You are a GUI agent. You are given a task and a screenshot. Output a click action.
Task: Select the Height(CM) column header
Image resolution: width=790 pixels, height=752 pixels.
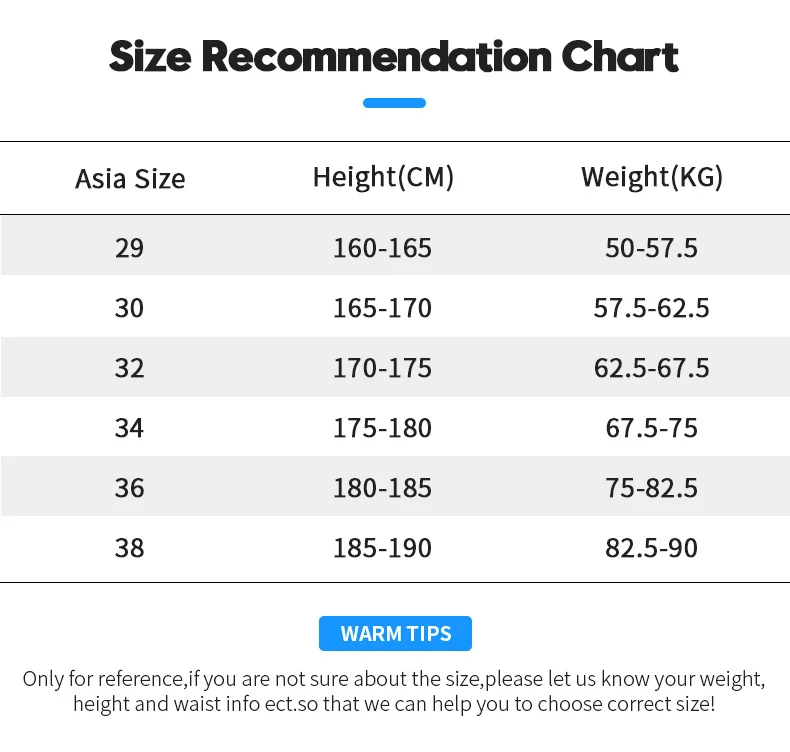click(383, 177)
